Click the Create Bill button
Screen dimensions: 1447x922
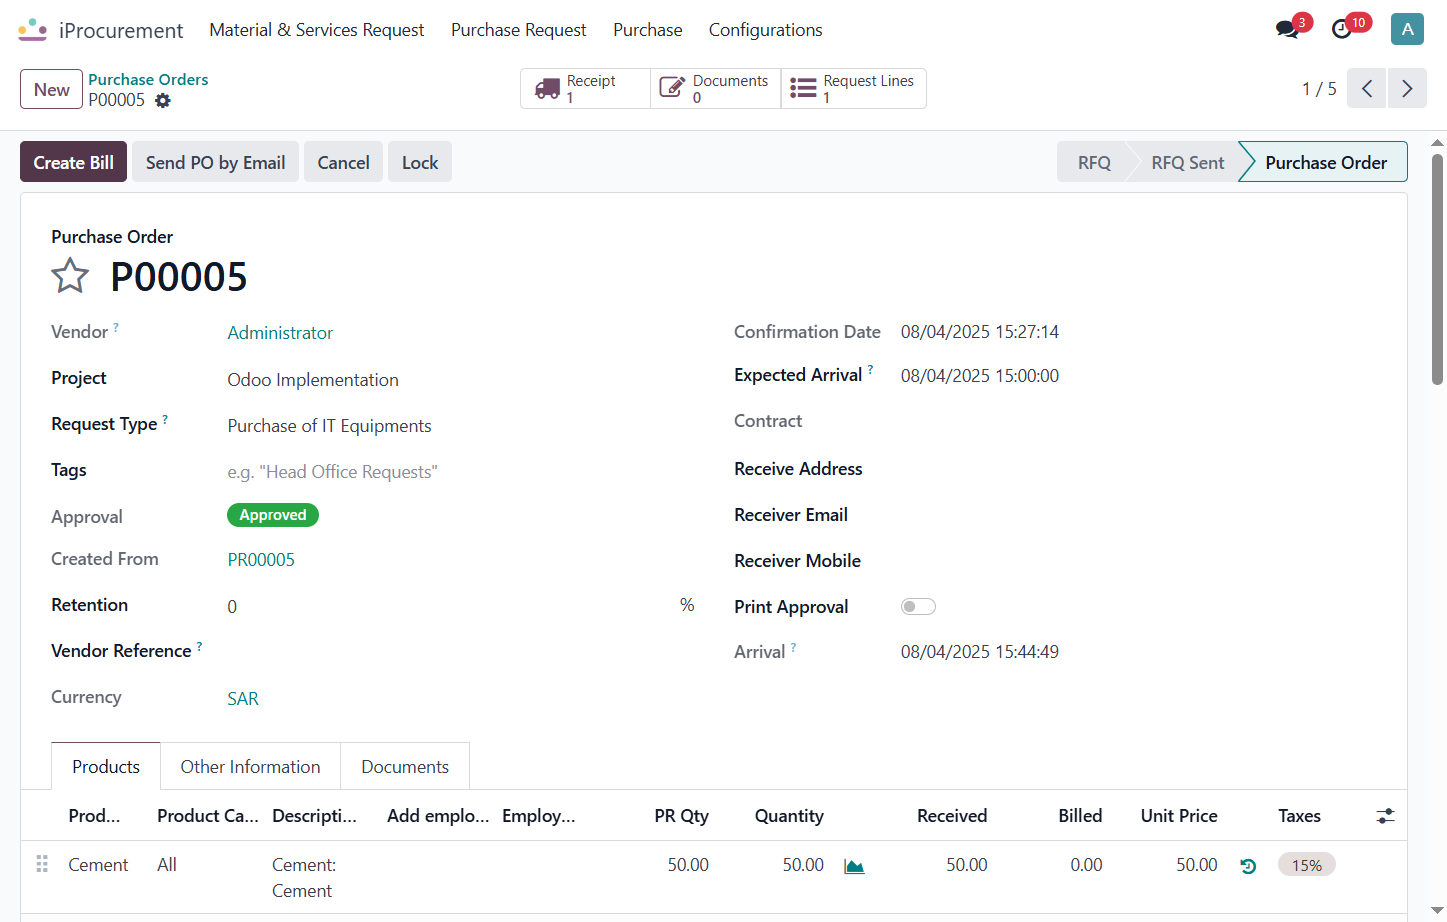click(73, 162)
